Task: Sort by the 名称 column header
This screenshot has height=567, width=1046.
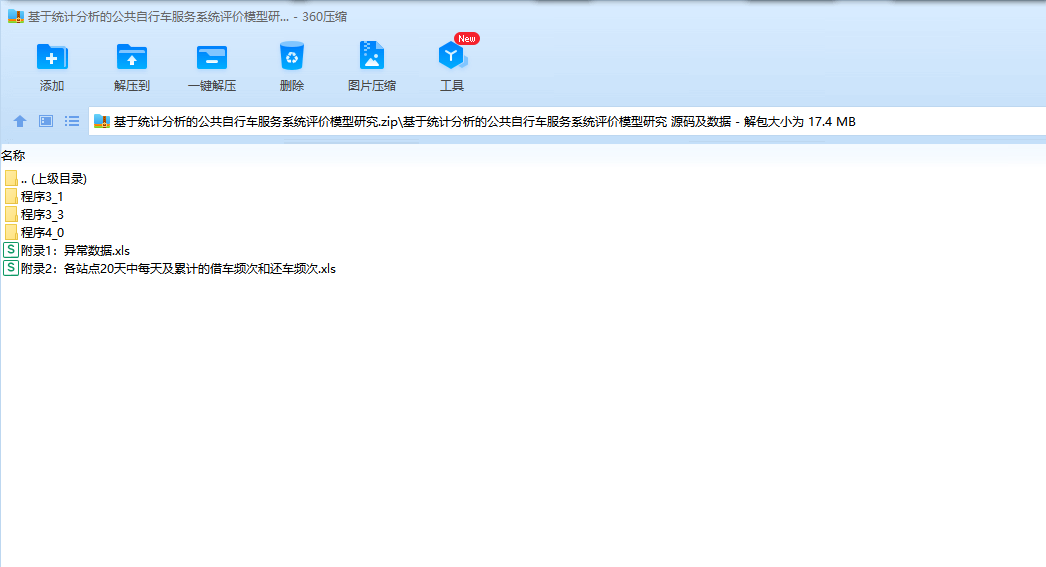Action: [x=13, y=155]
